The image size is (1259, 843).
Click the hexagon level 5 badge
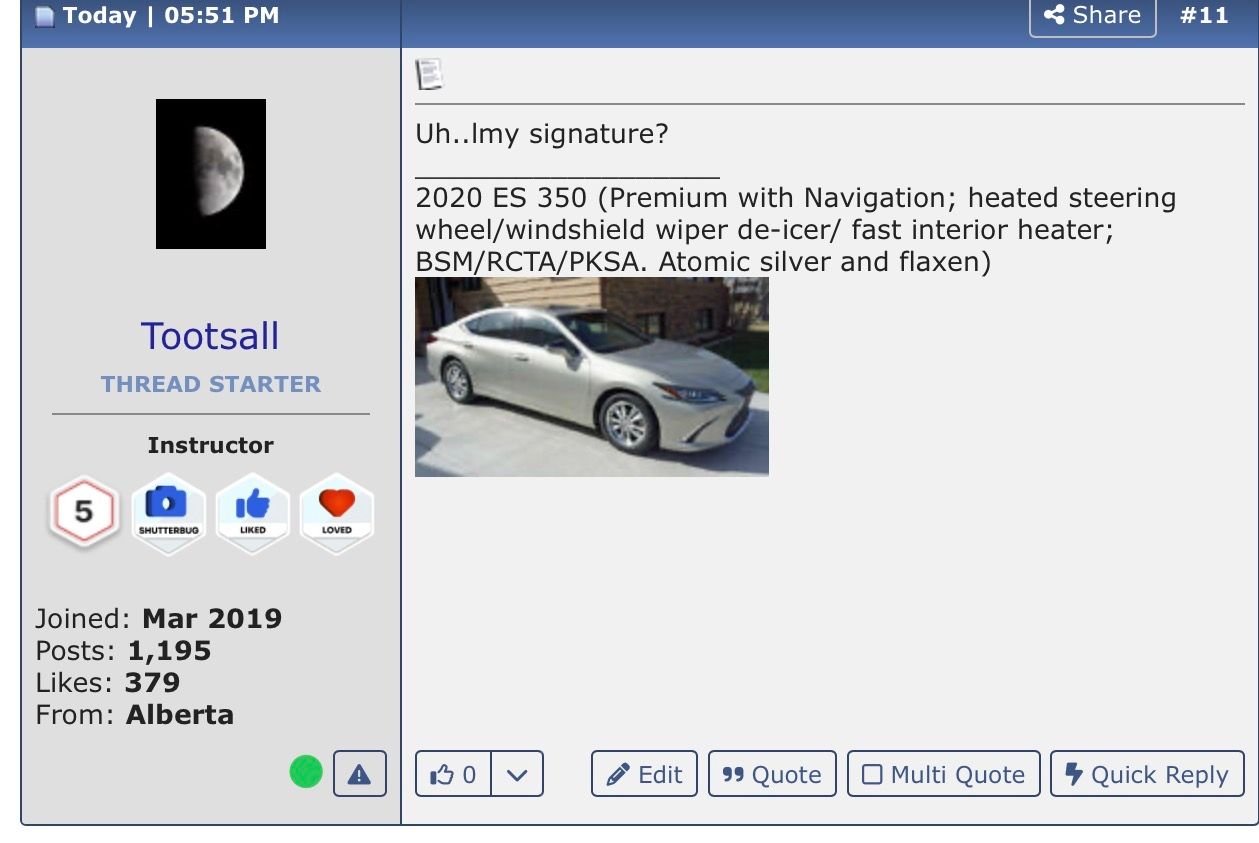(x=84, y=512)
